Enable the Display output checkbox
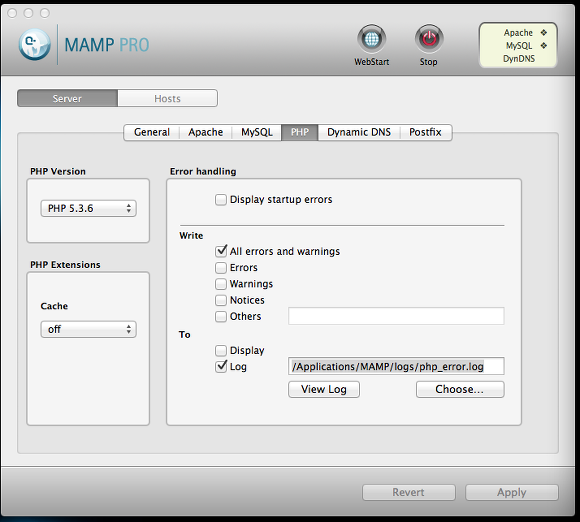 coord(221,350)
